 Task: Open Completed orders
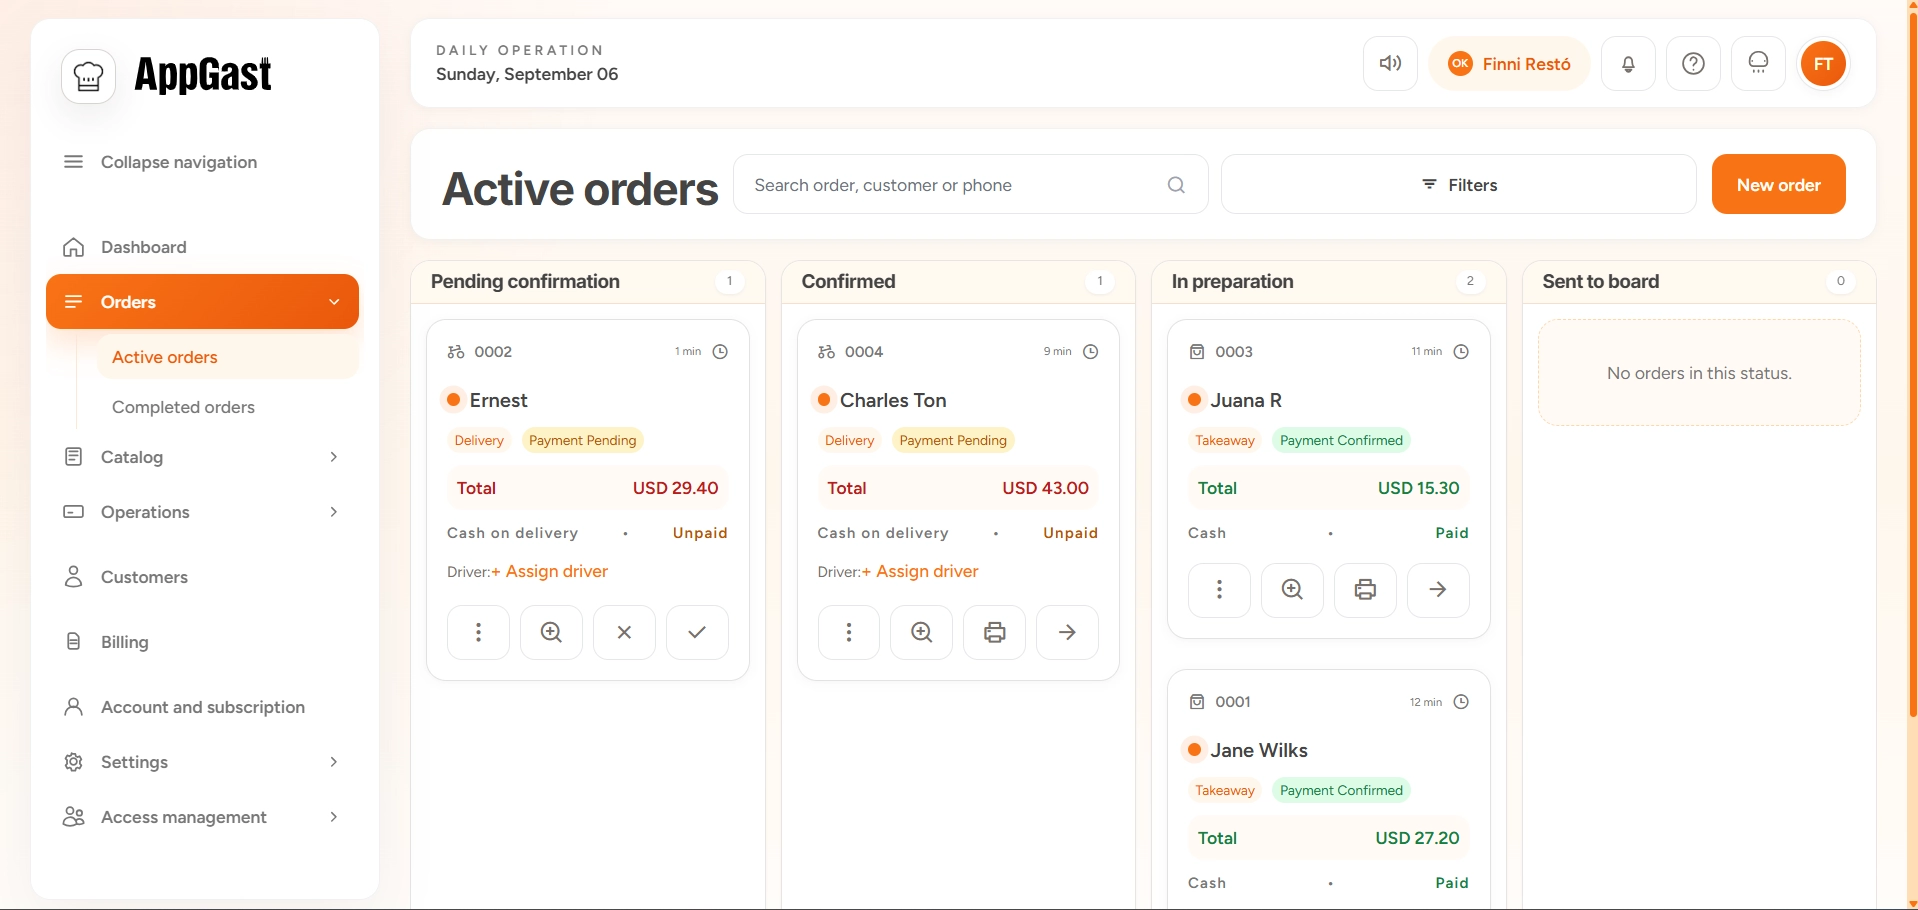pyautogui.click(x=228, y=407)
